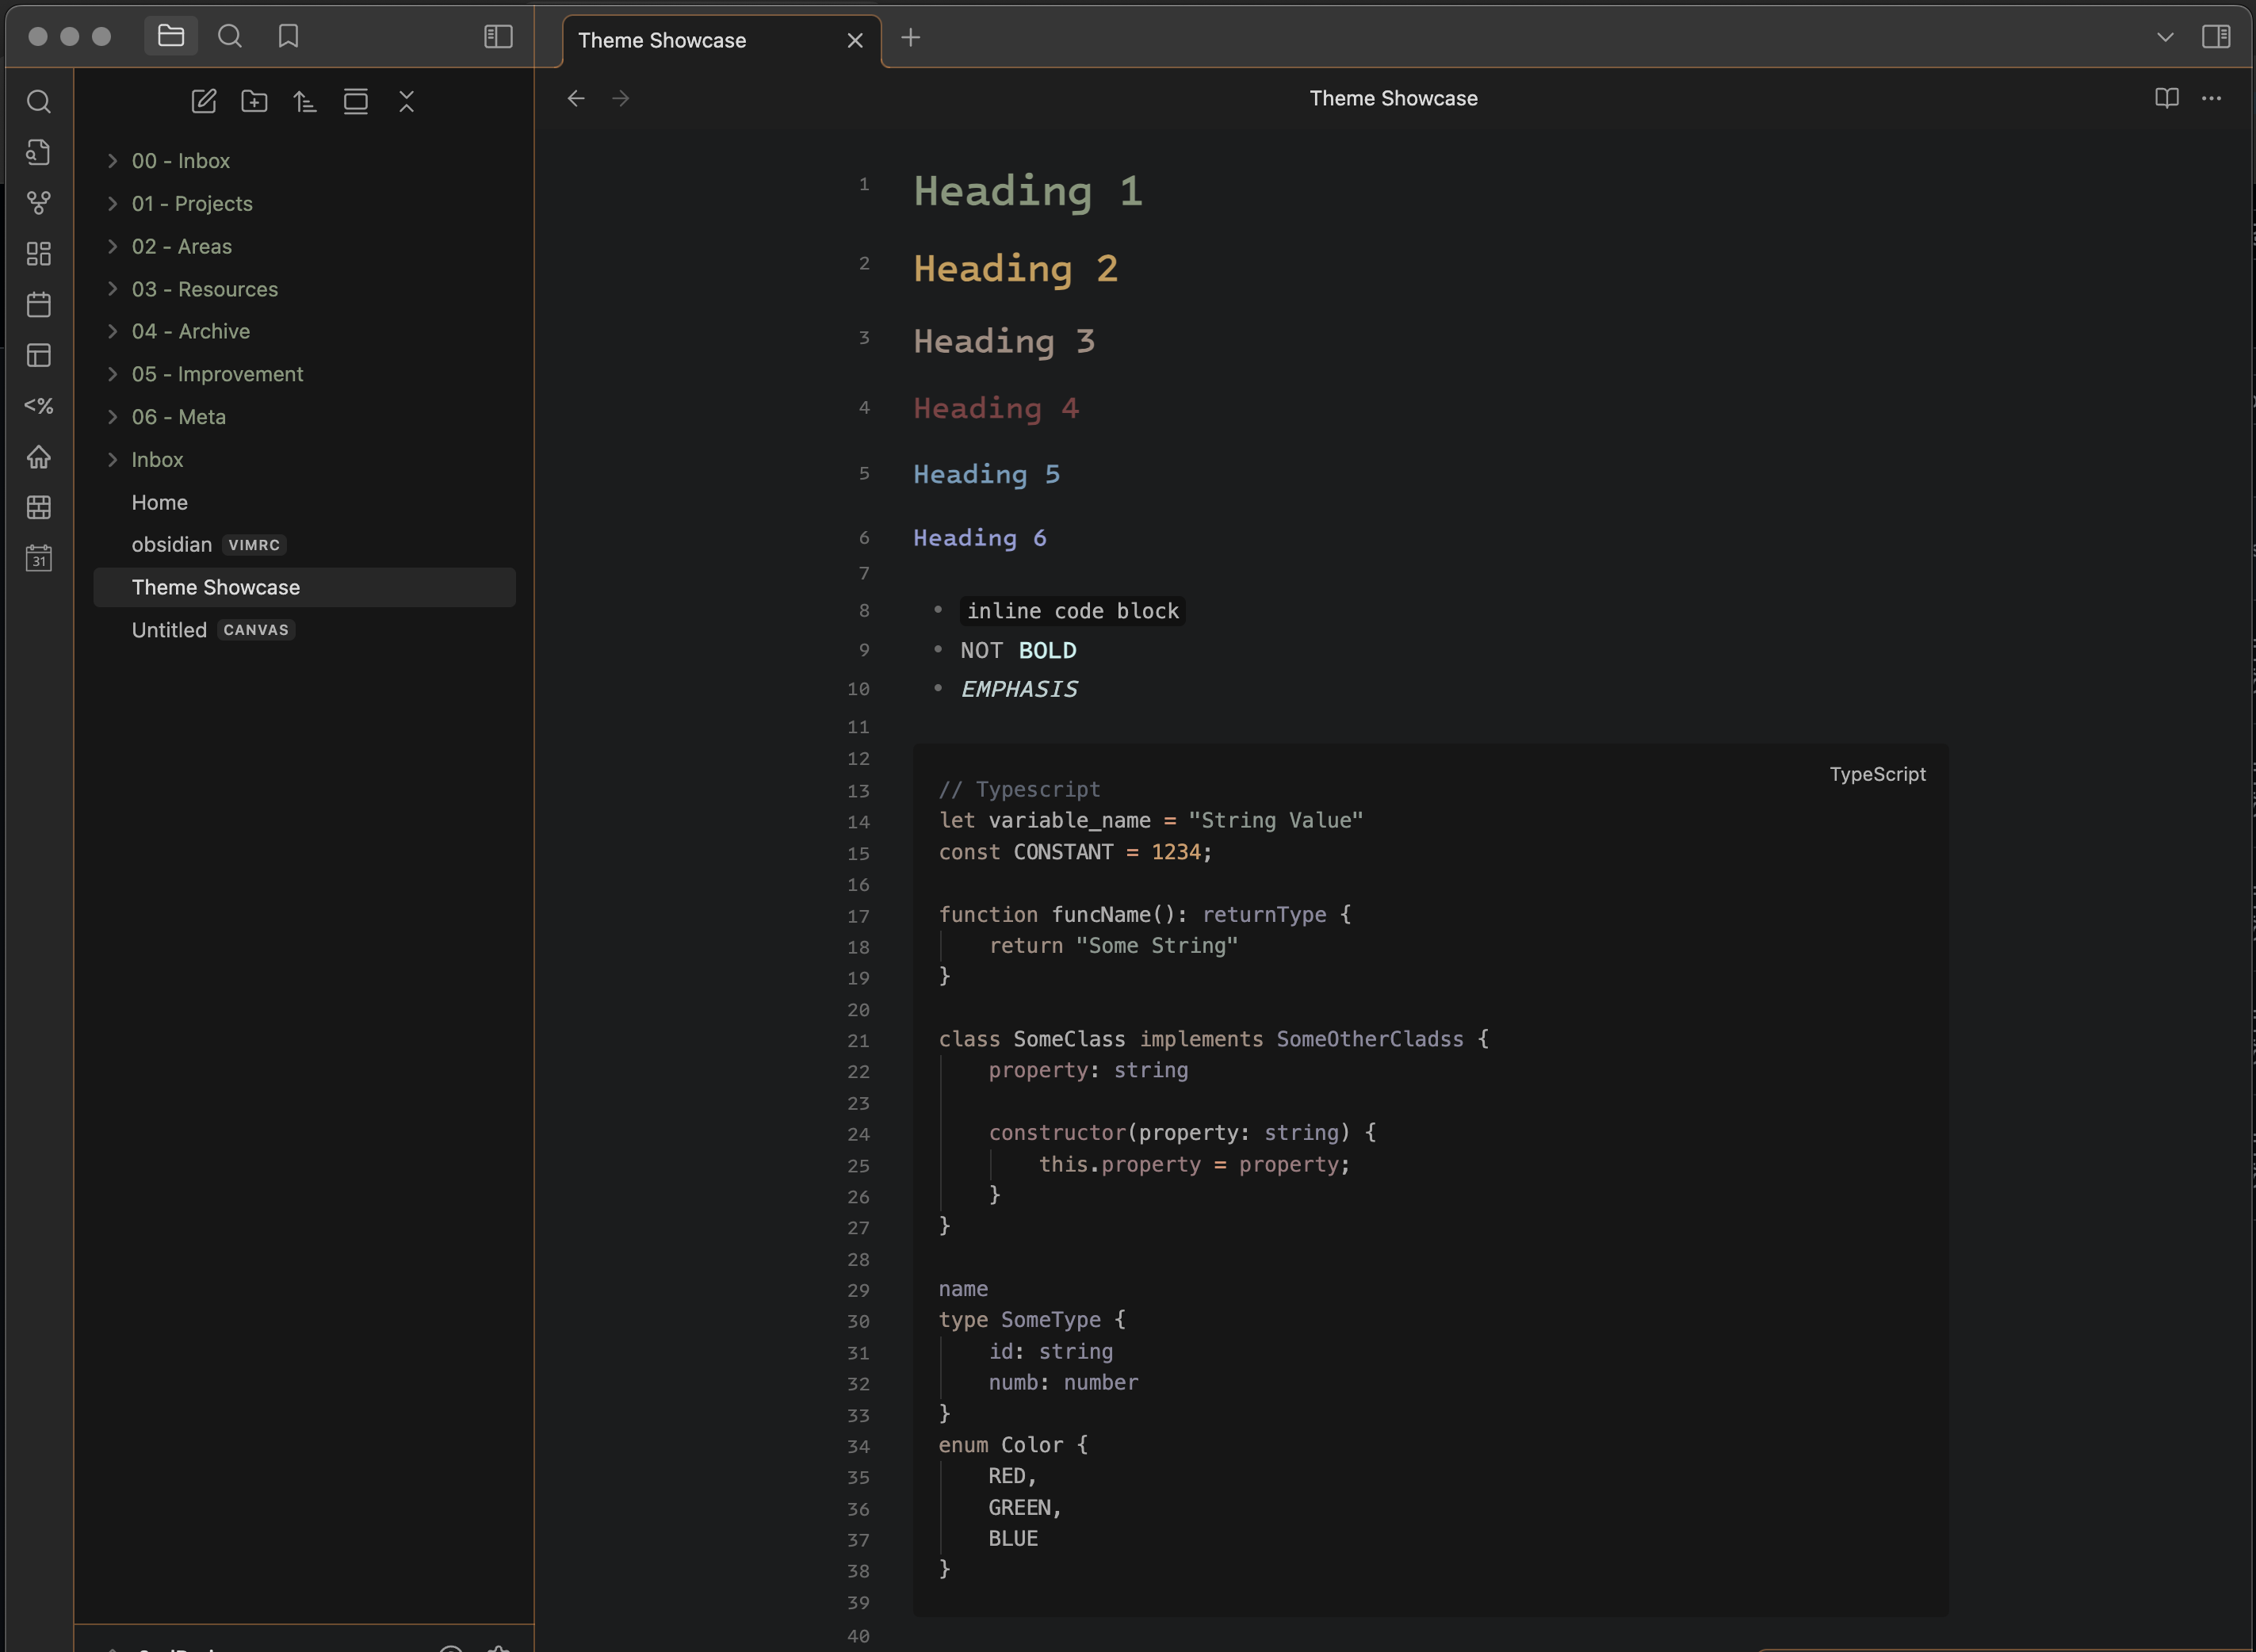
Task: Navigate forward with the right arrow
Action: click(x=621, y=98)
